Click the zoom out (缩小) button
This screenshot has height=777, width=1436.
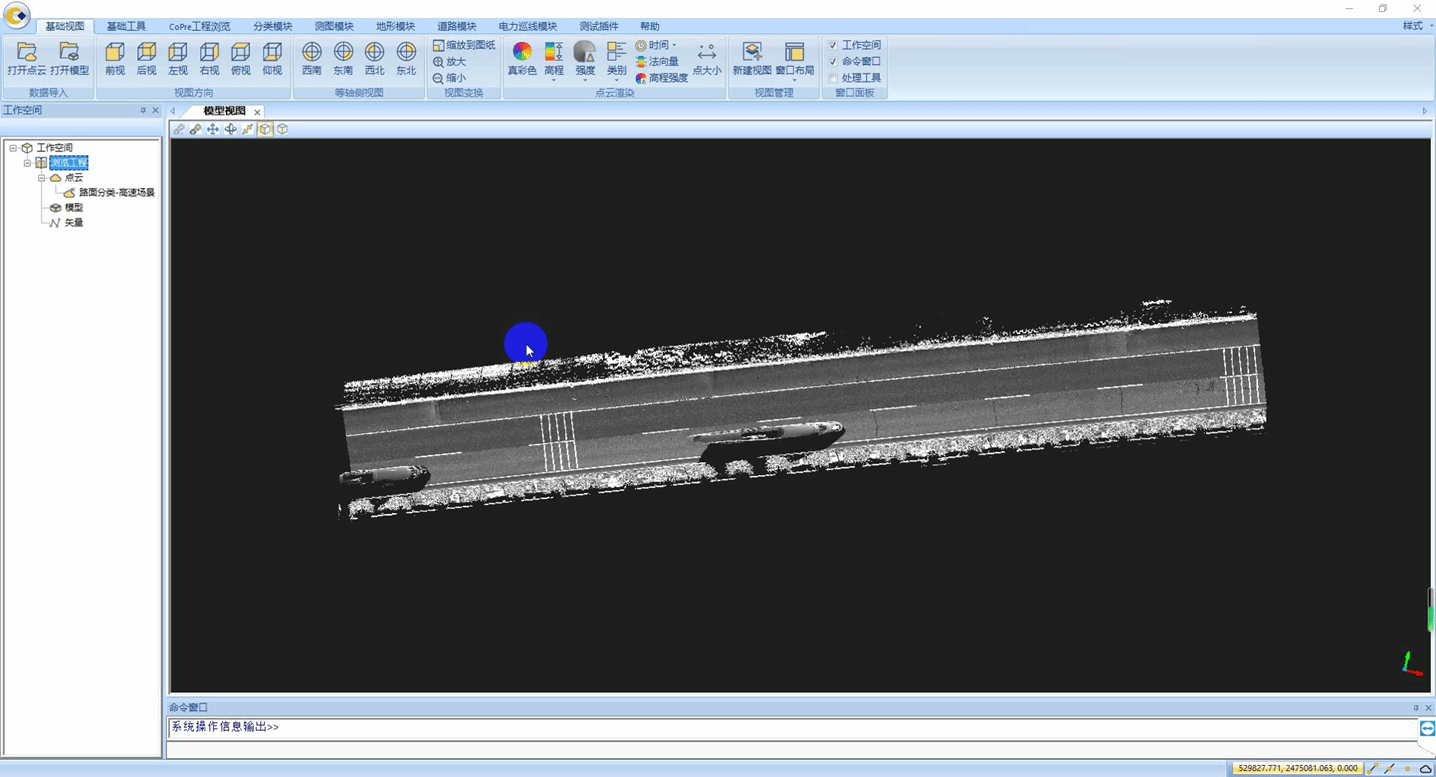(x=450, y=77)
